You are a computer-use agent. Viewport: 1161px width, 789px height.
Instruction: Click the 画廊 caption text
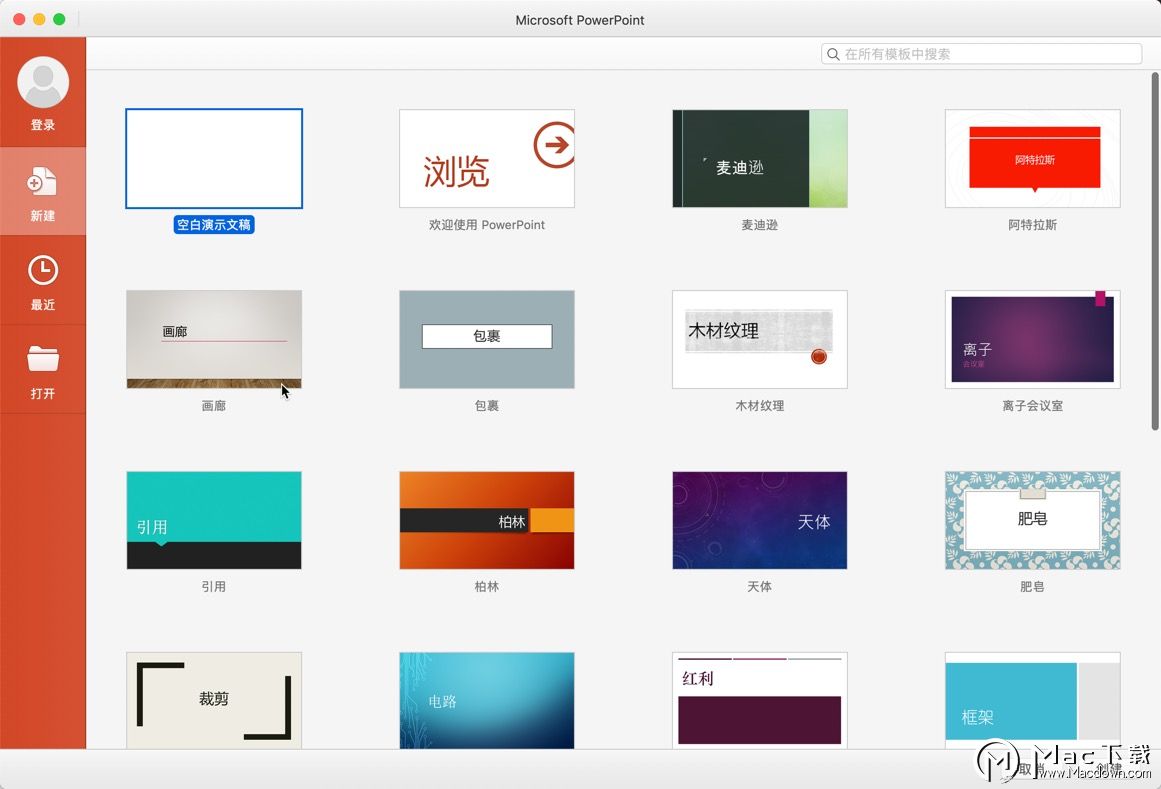pyautogui.click(x=214, y=406)
